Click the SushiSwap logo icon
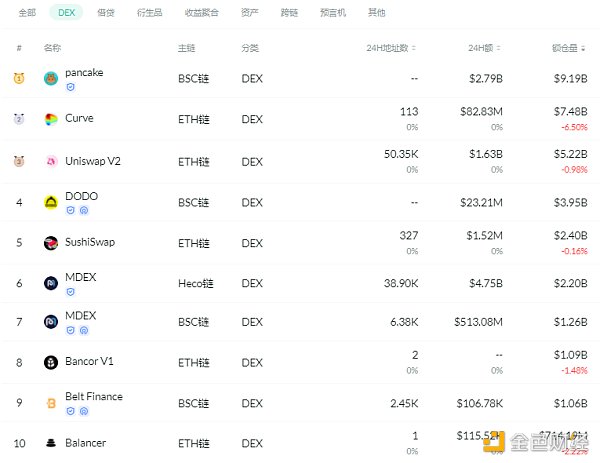The image size is (600, 463). (x=51, y=243)
